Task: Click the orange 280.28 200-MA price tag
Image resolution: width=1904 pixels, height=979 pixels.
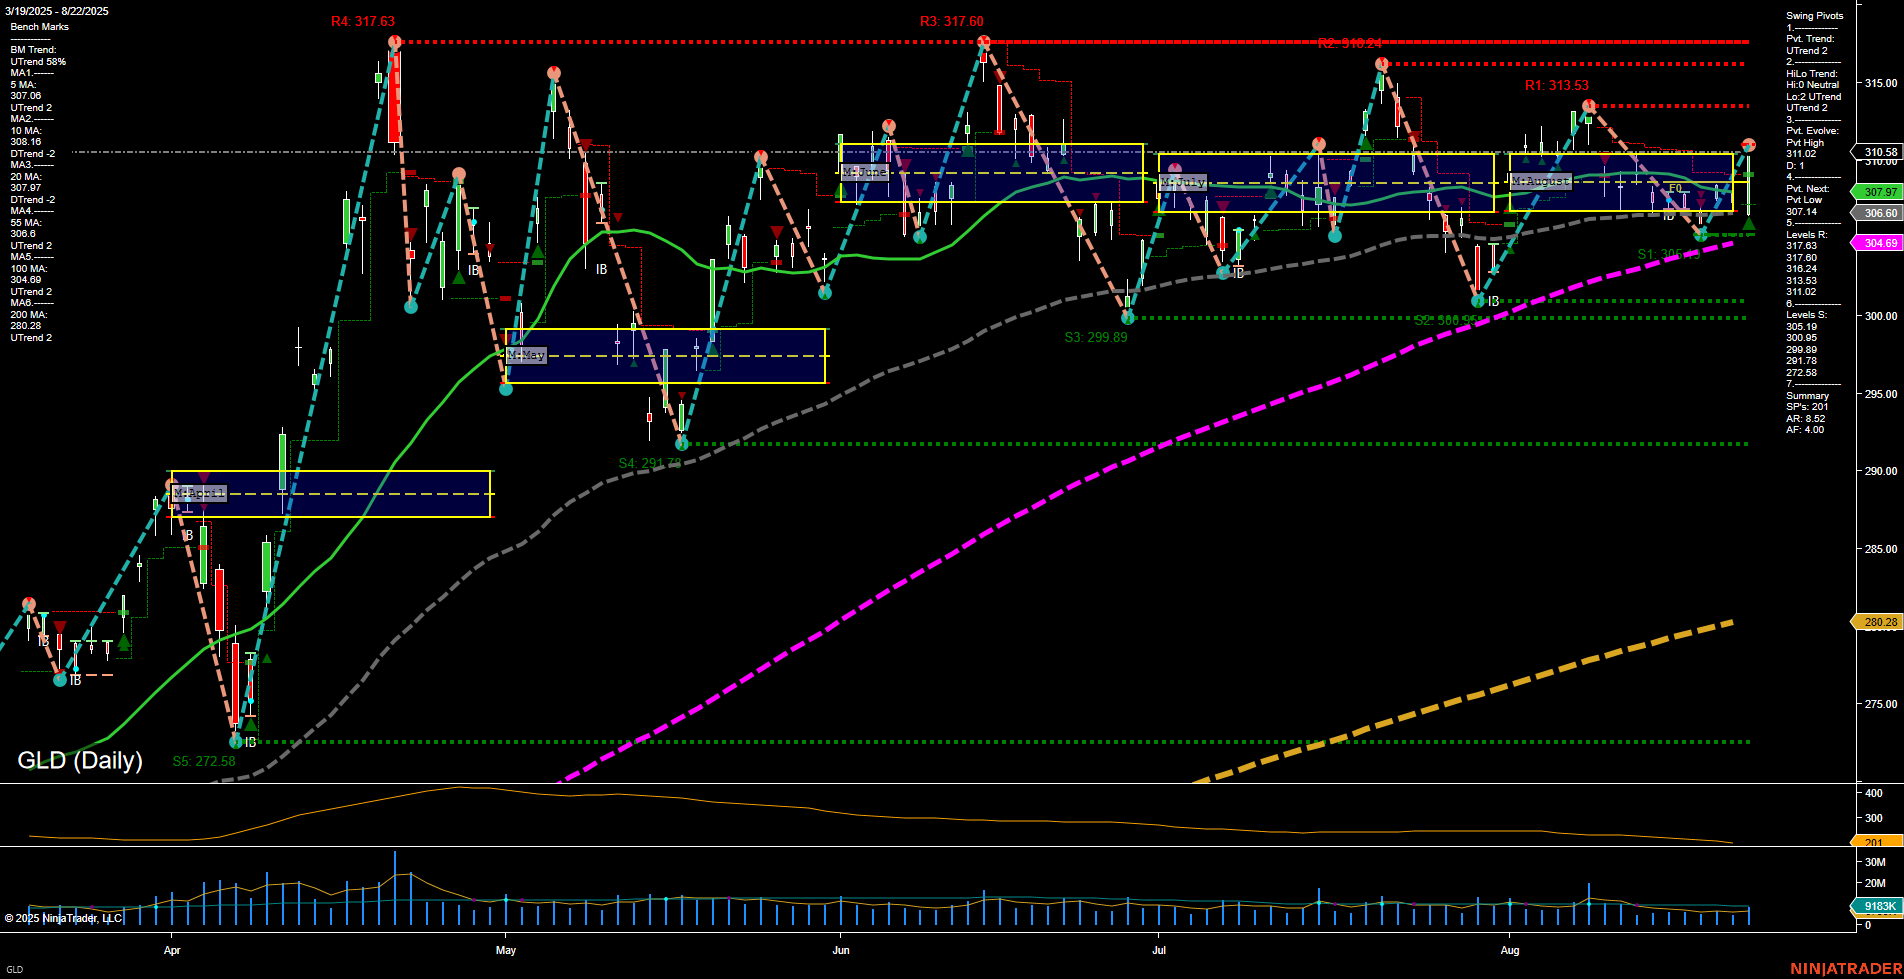Action: [x=1879, y=622]
